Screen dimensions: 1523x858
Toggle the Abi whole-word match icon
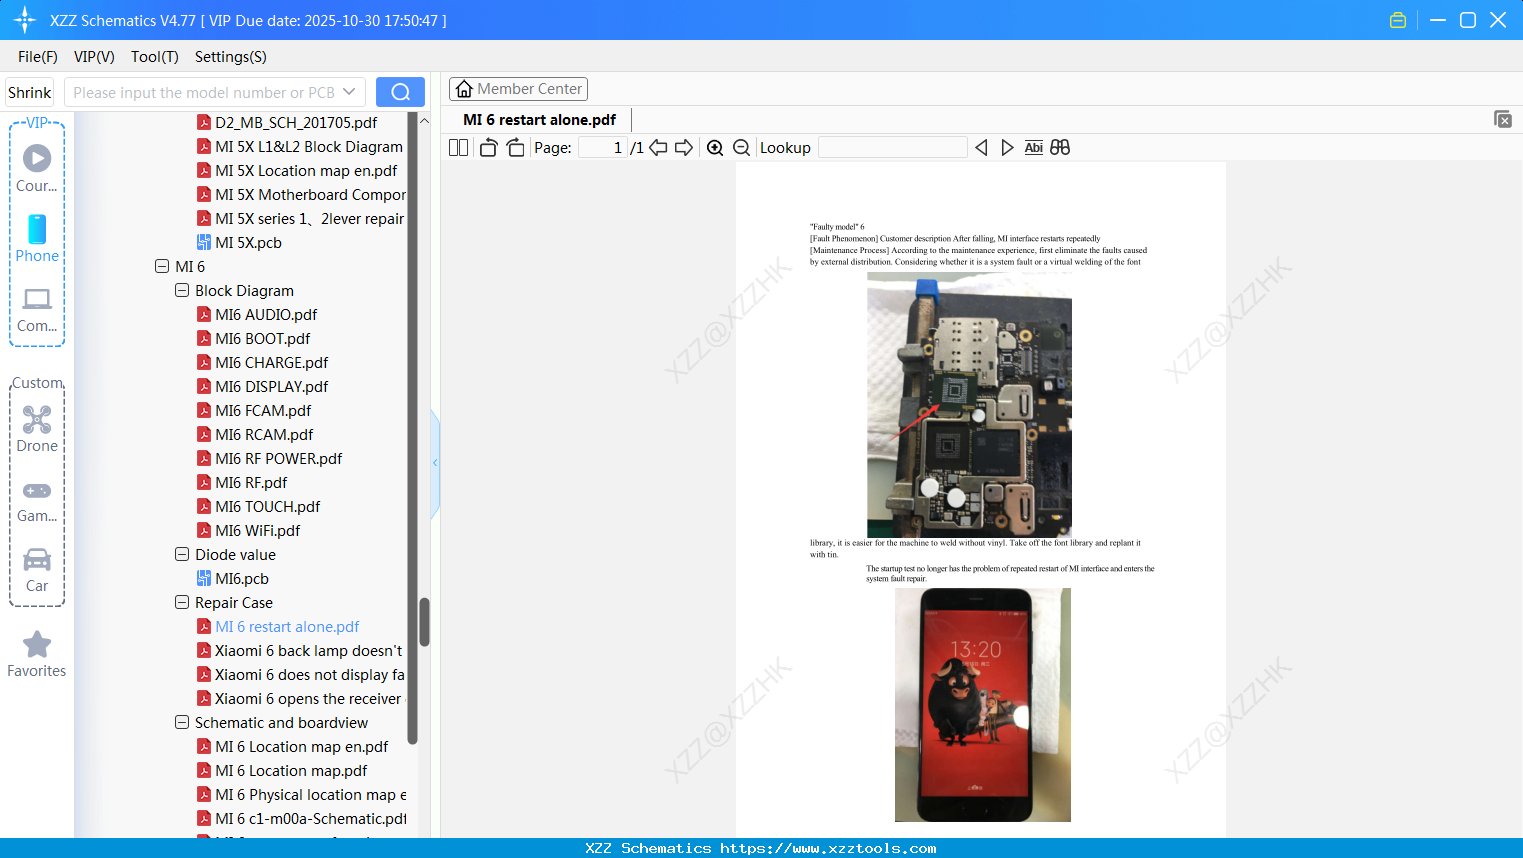(1034, 148)
